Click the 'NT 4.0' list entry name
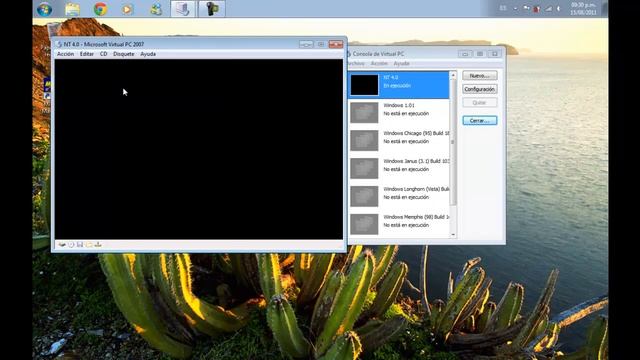The height and width of the screenshot is (360, 640). pos(391,77)
